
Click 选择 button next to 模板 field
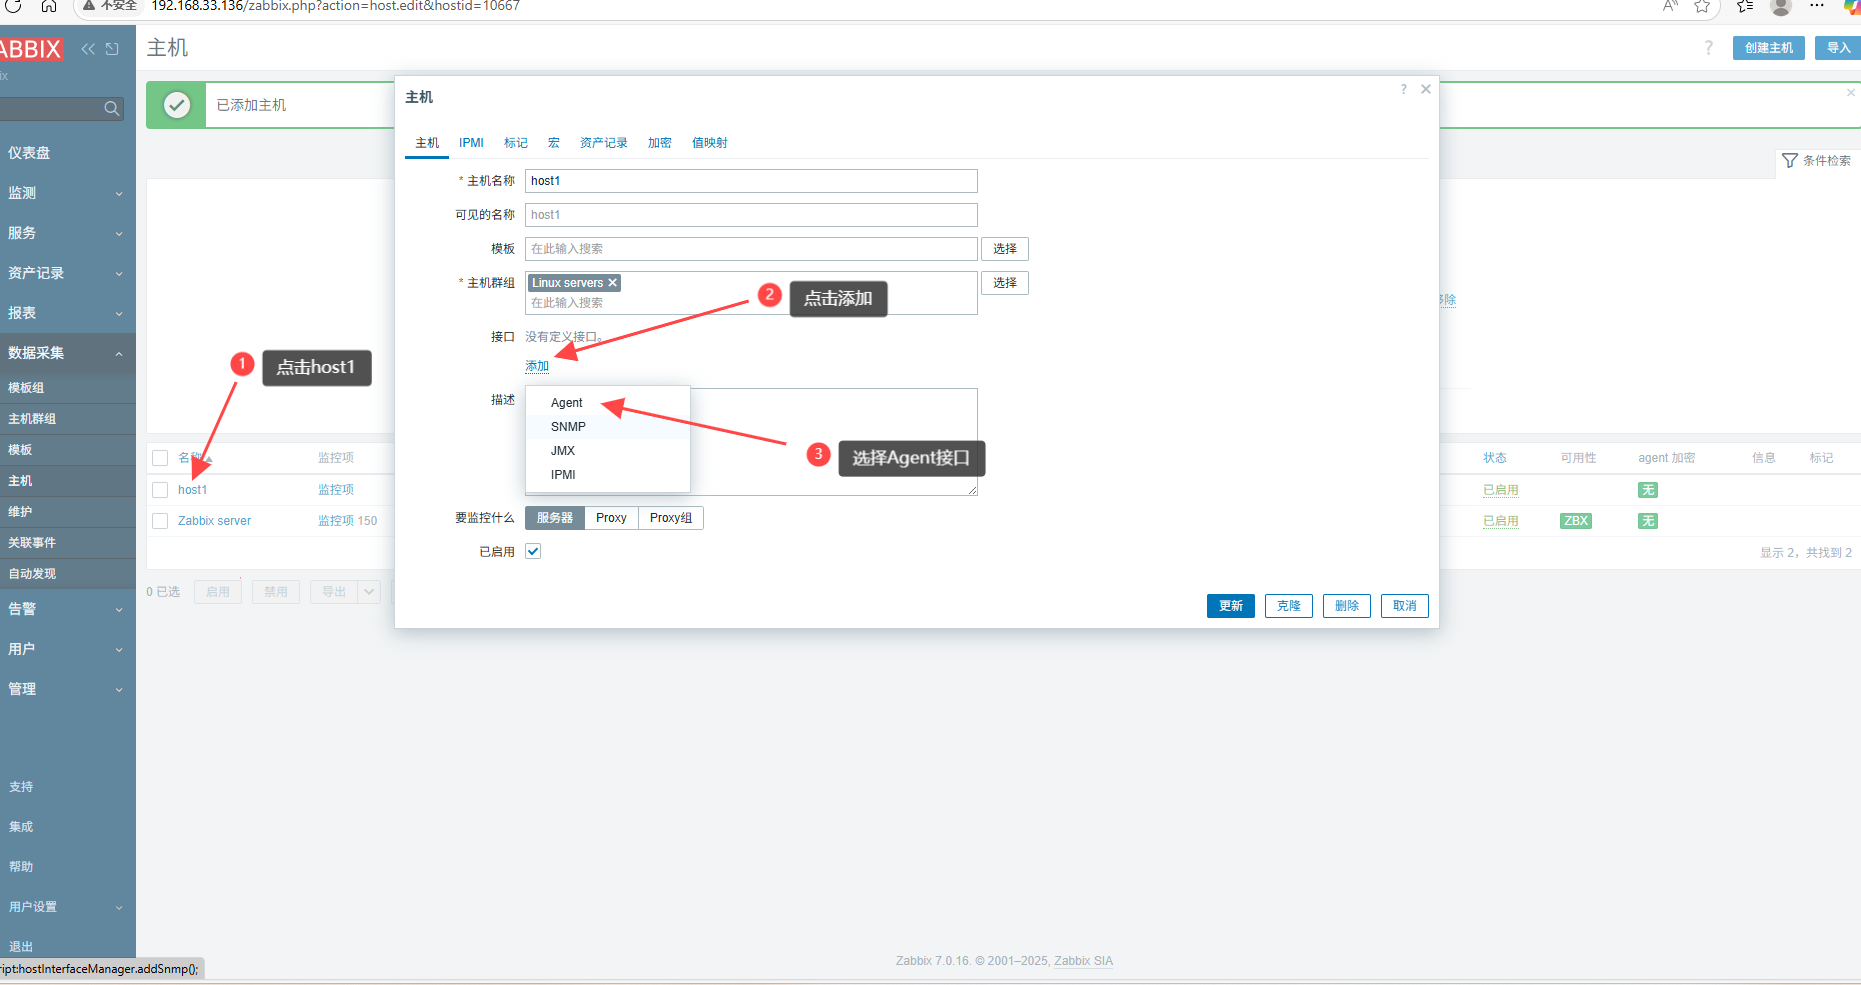coord(1005,249)
